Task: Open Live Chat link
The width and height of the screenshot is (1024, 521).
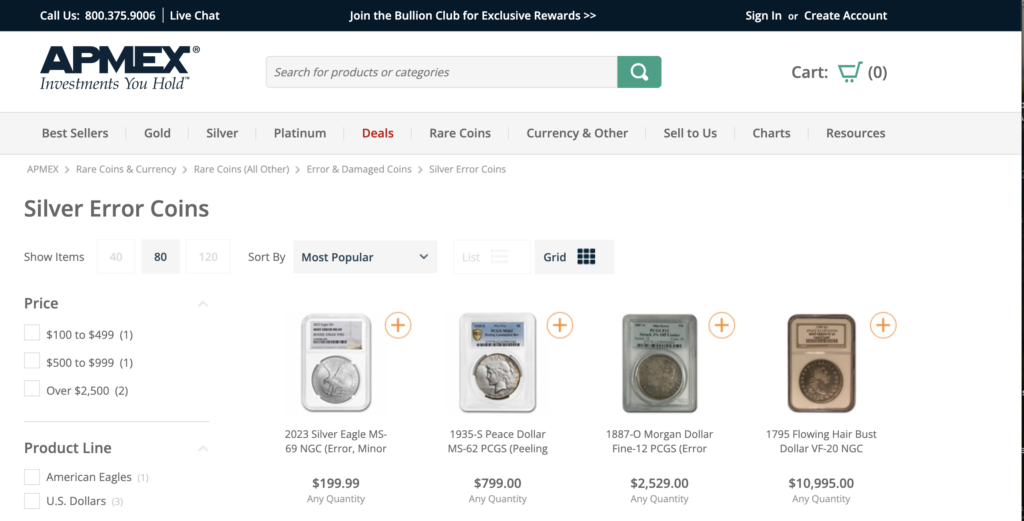Action: tap(195, 16)
